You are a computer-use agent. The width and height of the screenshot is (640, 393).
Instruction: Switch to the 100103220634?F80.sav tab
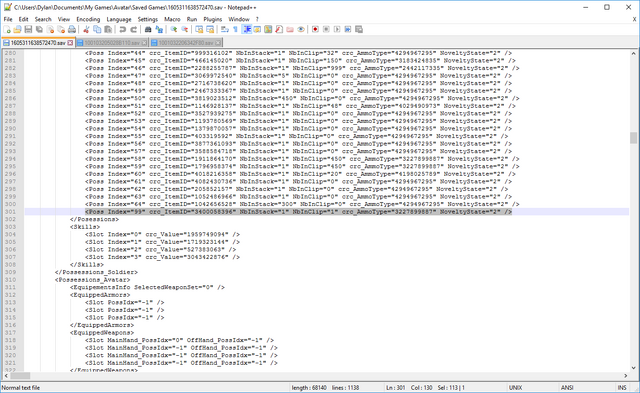coord(186,43)
